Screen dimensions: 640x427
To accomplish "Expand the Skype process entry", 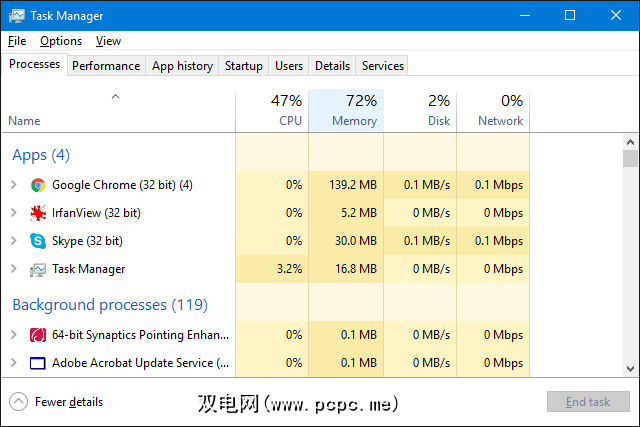I will tap(13, 241).
